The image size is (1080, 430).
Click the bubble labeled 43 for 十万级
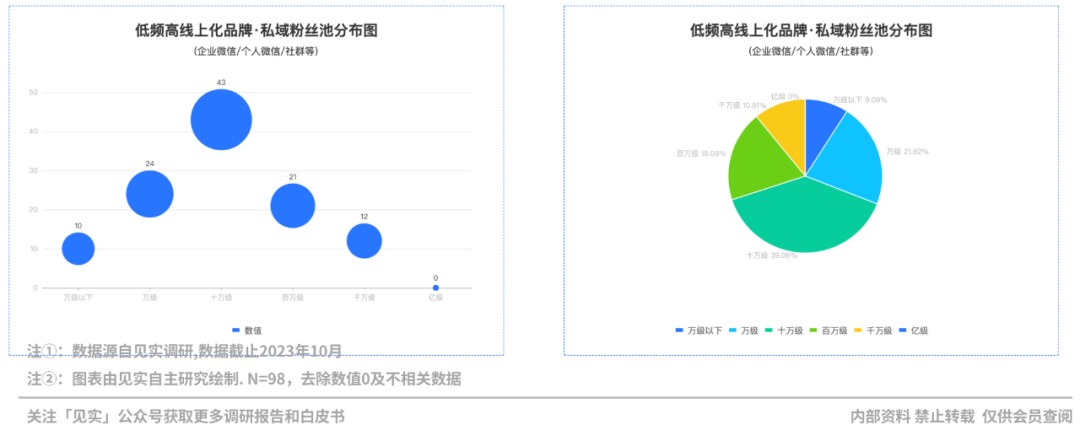[x=221, y=120]
